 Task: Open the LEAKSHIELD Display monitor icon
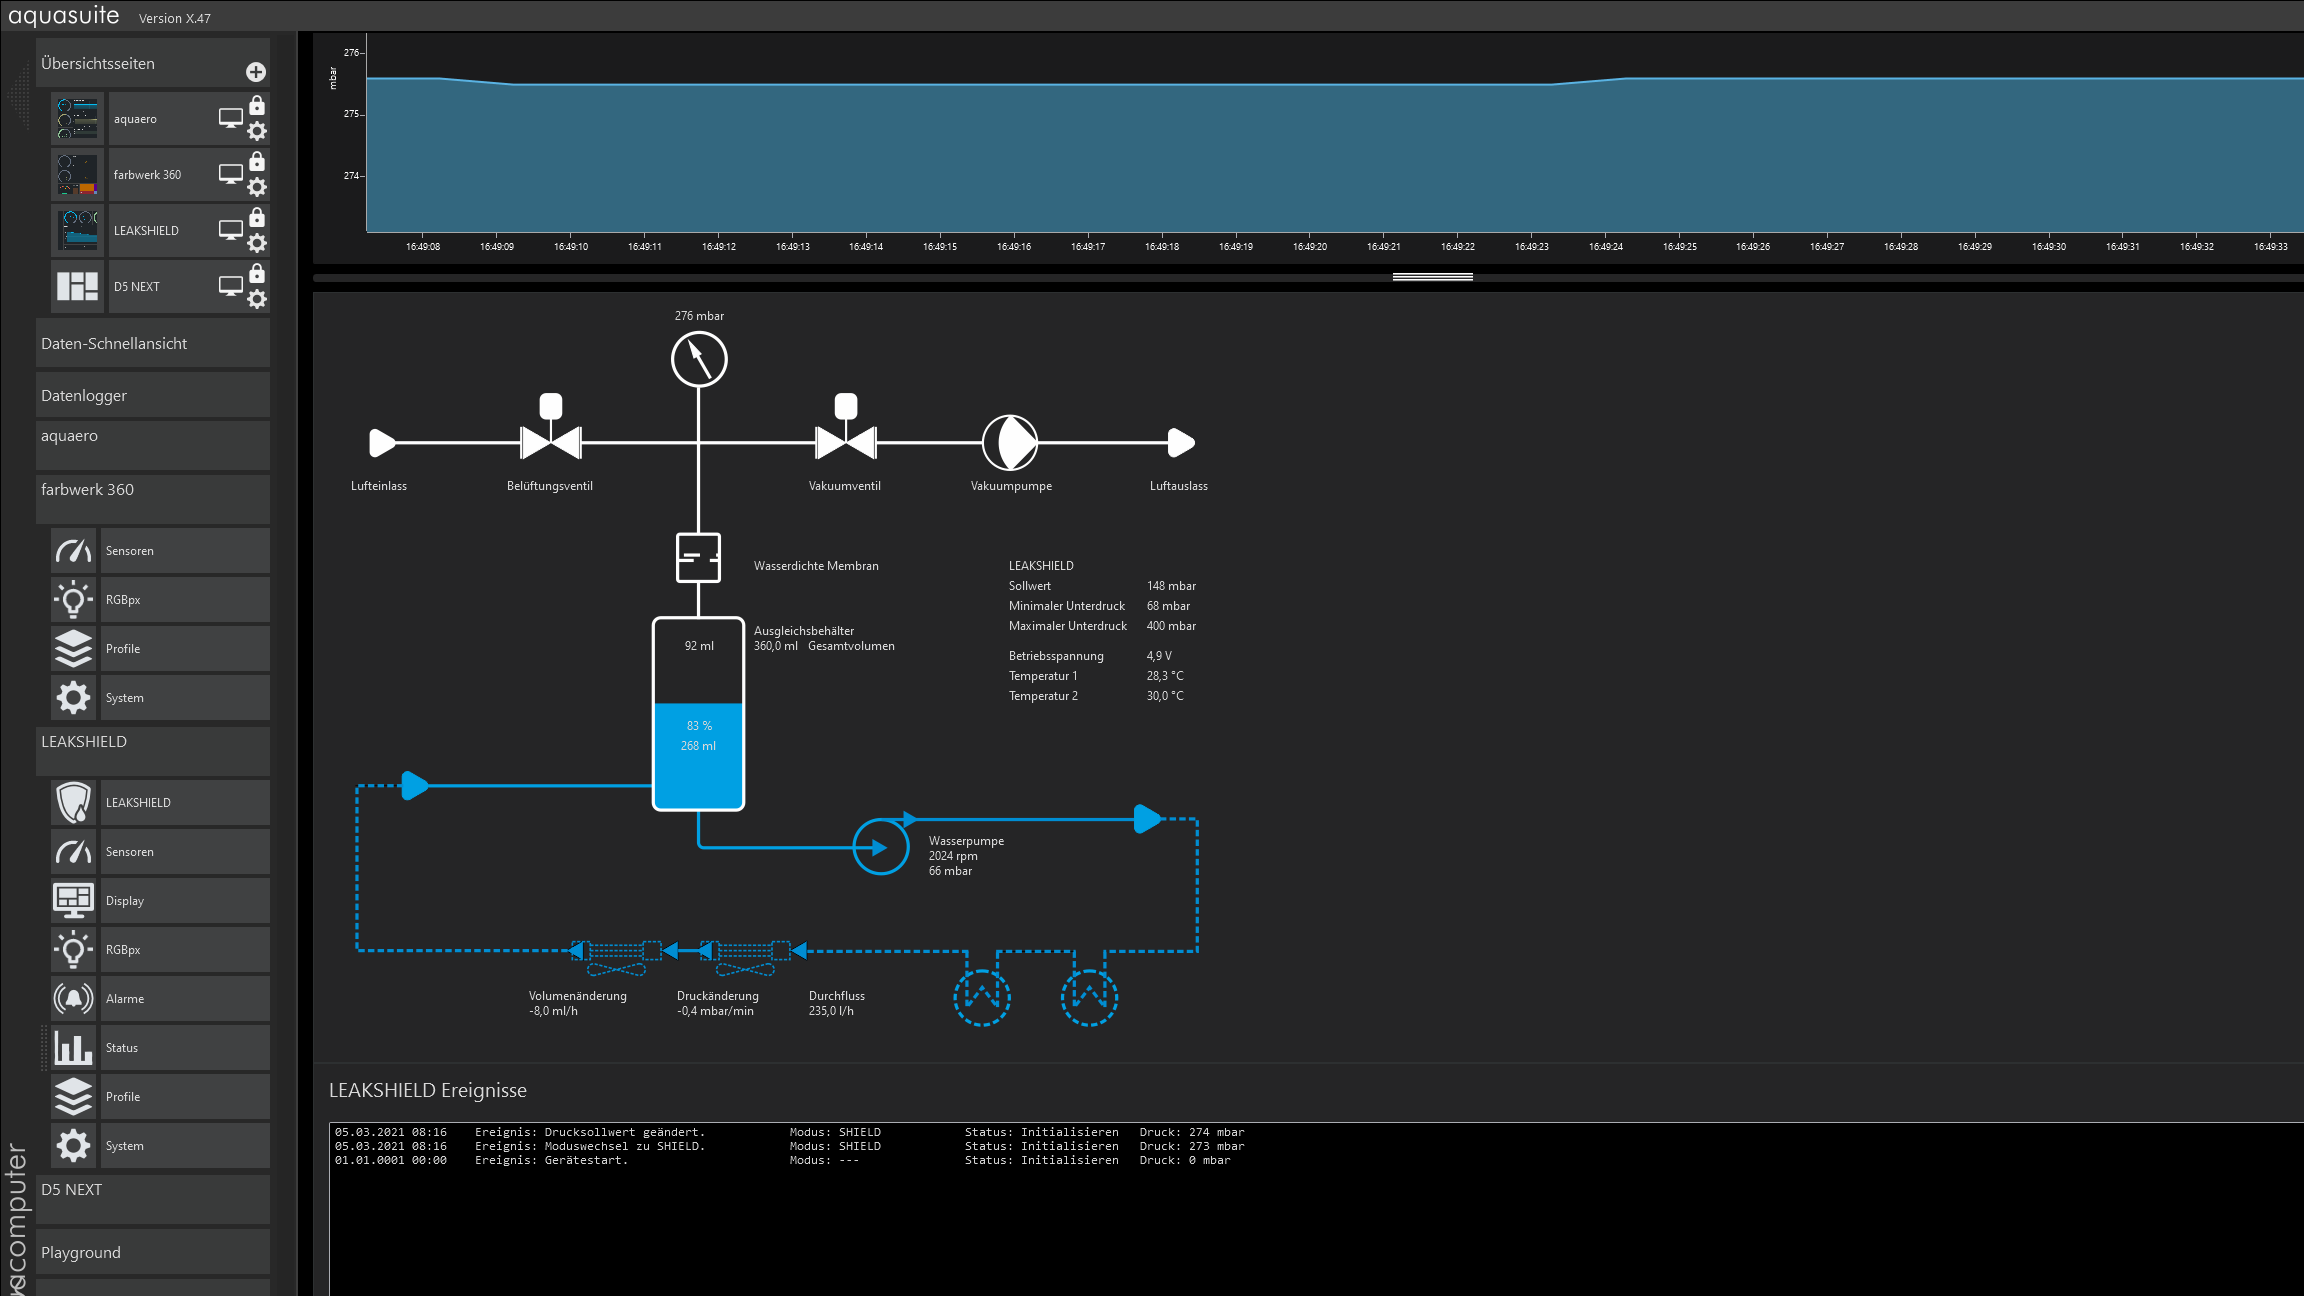coord(74,901)
